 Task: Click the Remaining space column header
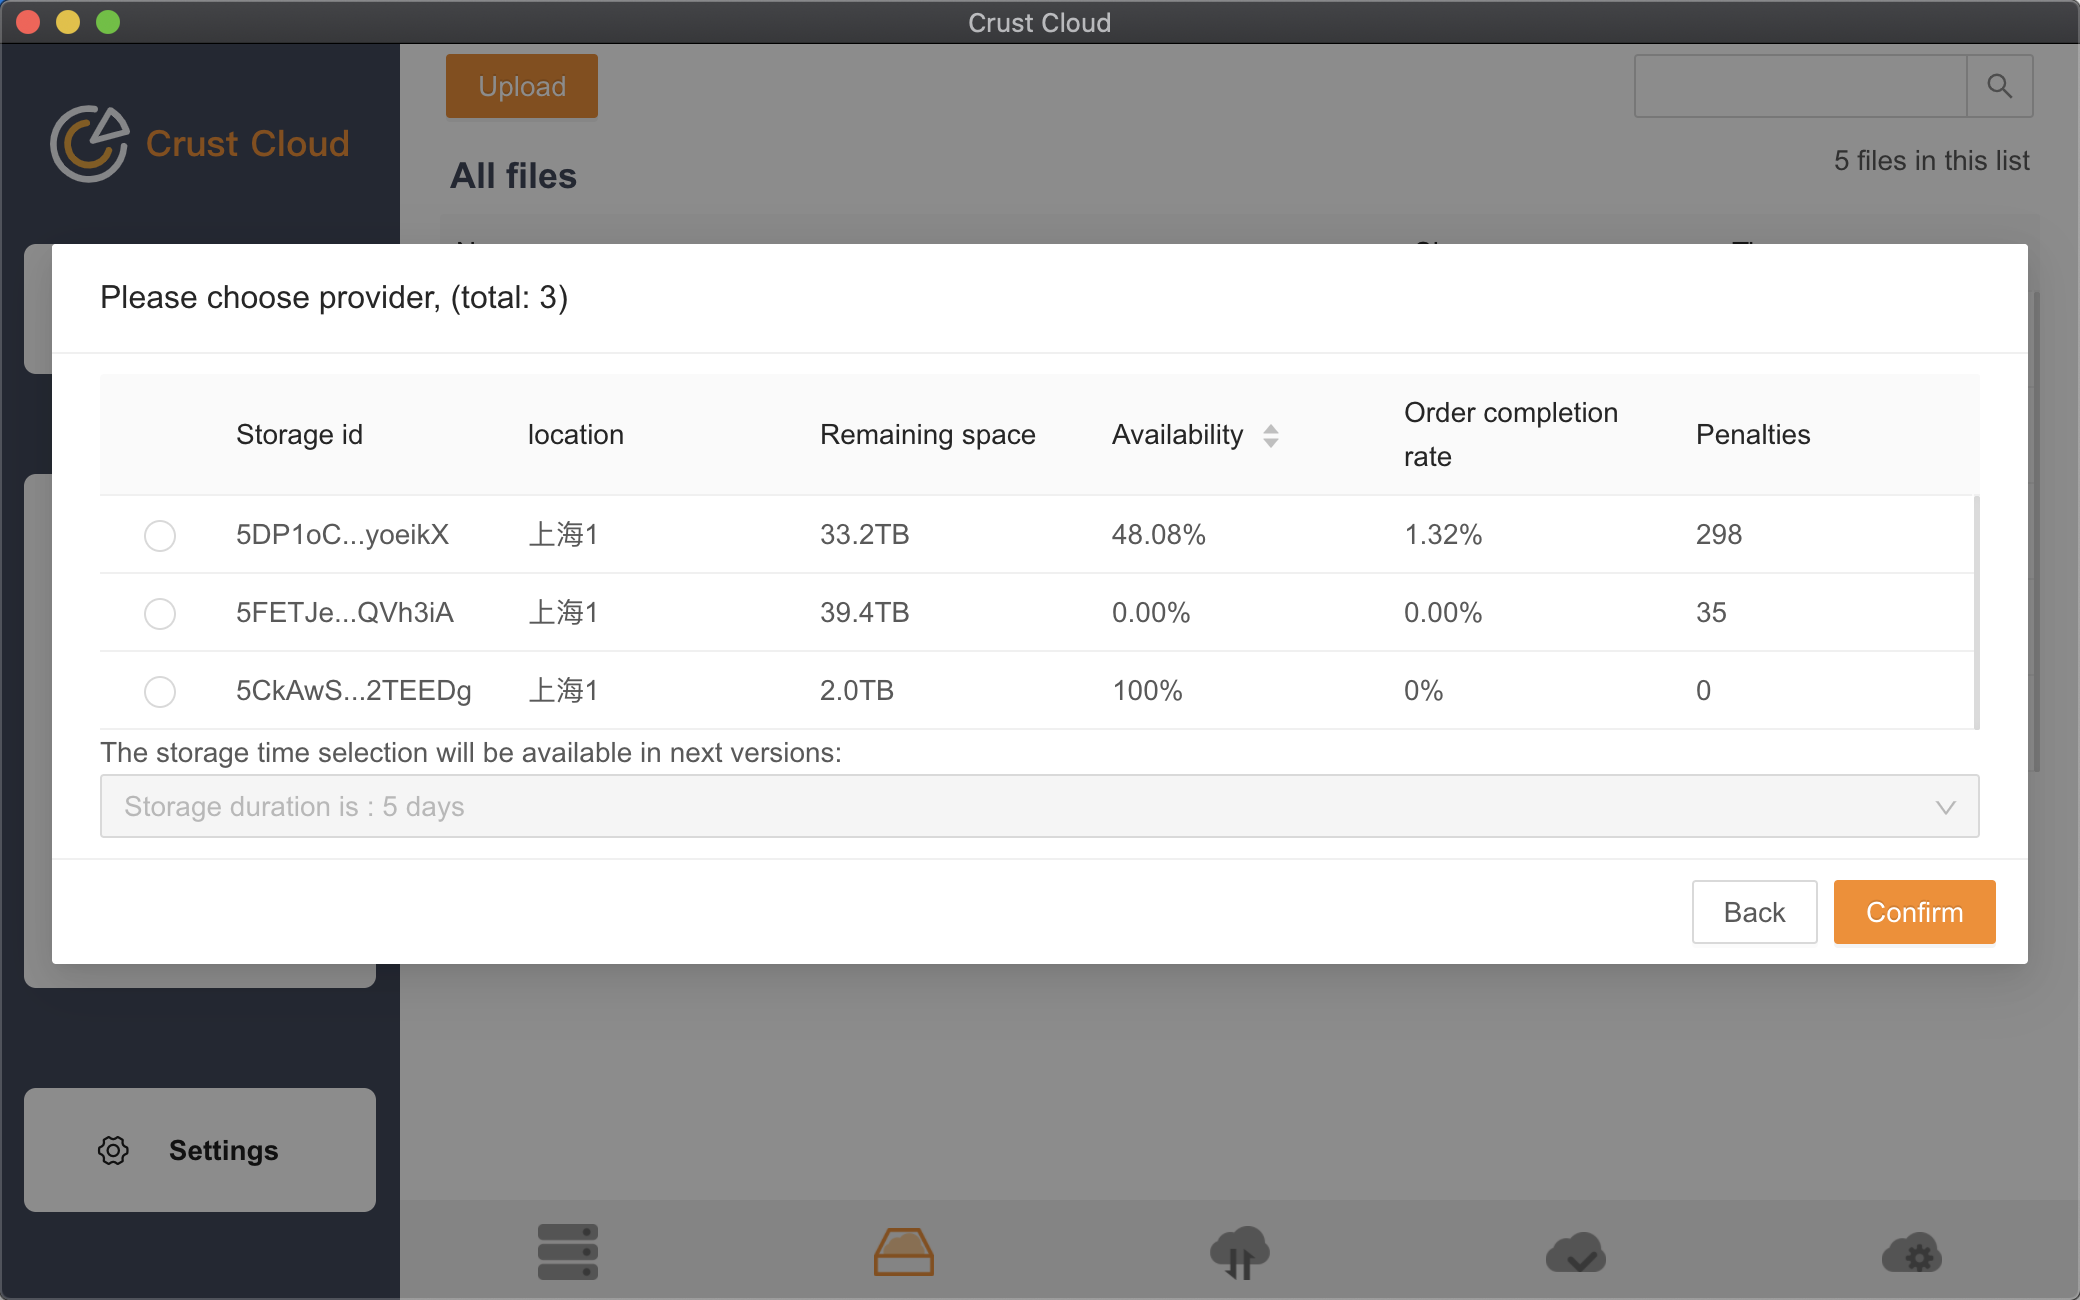point(927,435)
